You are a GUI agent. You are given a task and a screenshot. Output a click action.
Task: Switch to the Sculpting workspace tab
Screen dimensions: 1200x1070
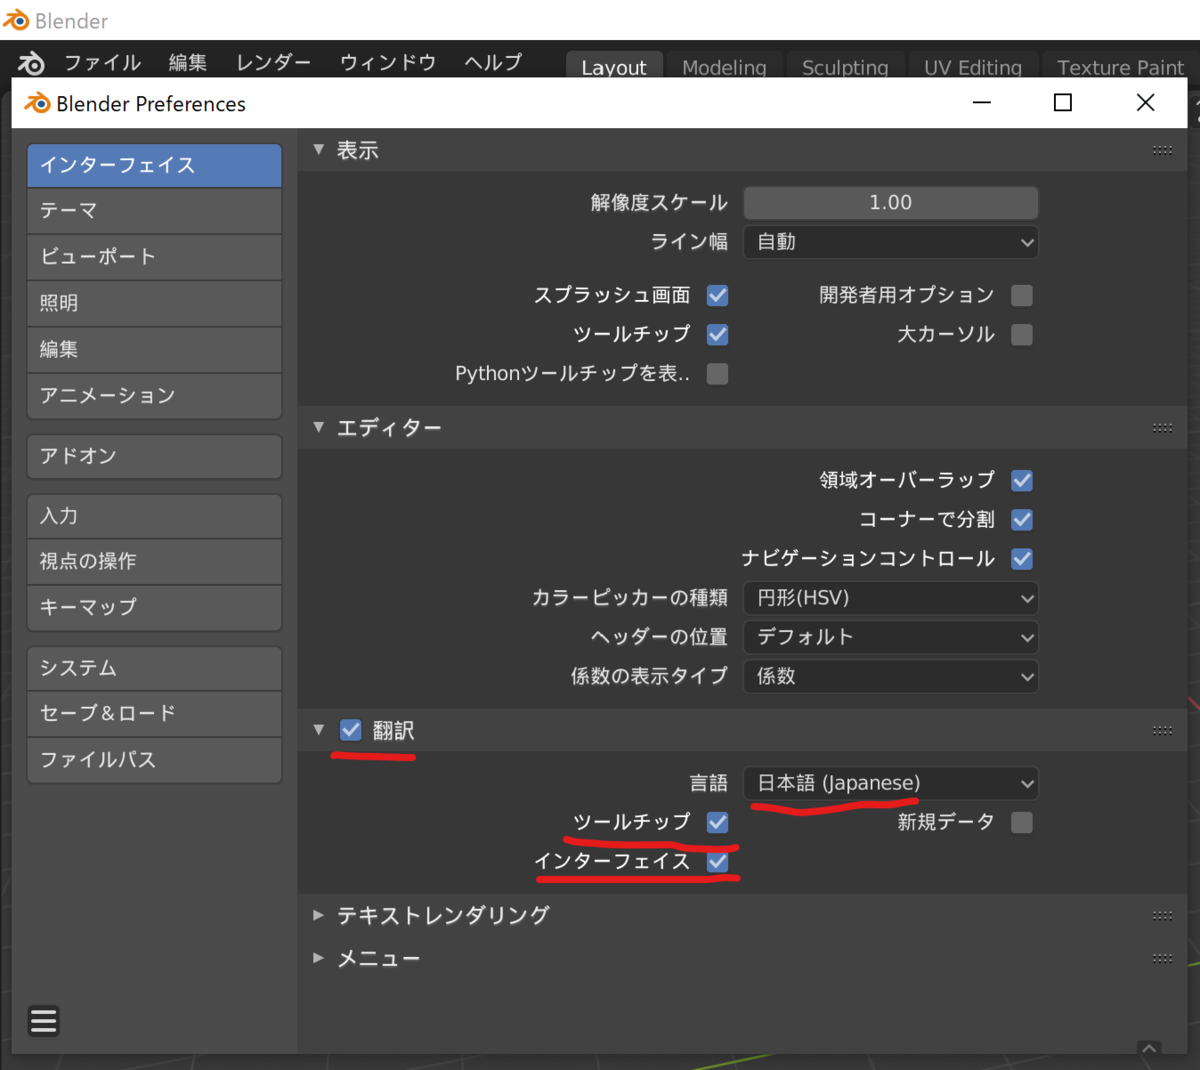tap(845, 66)
